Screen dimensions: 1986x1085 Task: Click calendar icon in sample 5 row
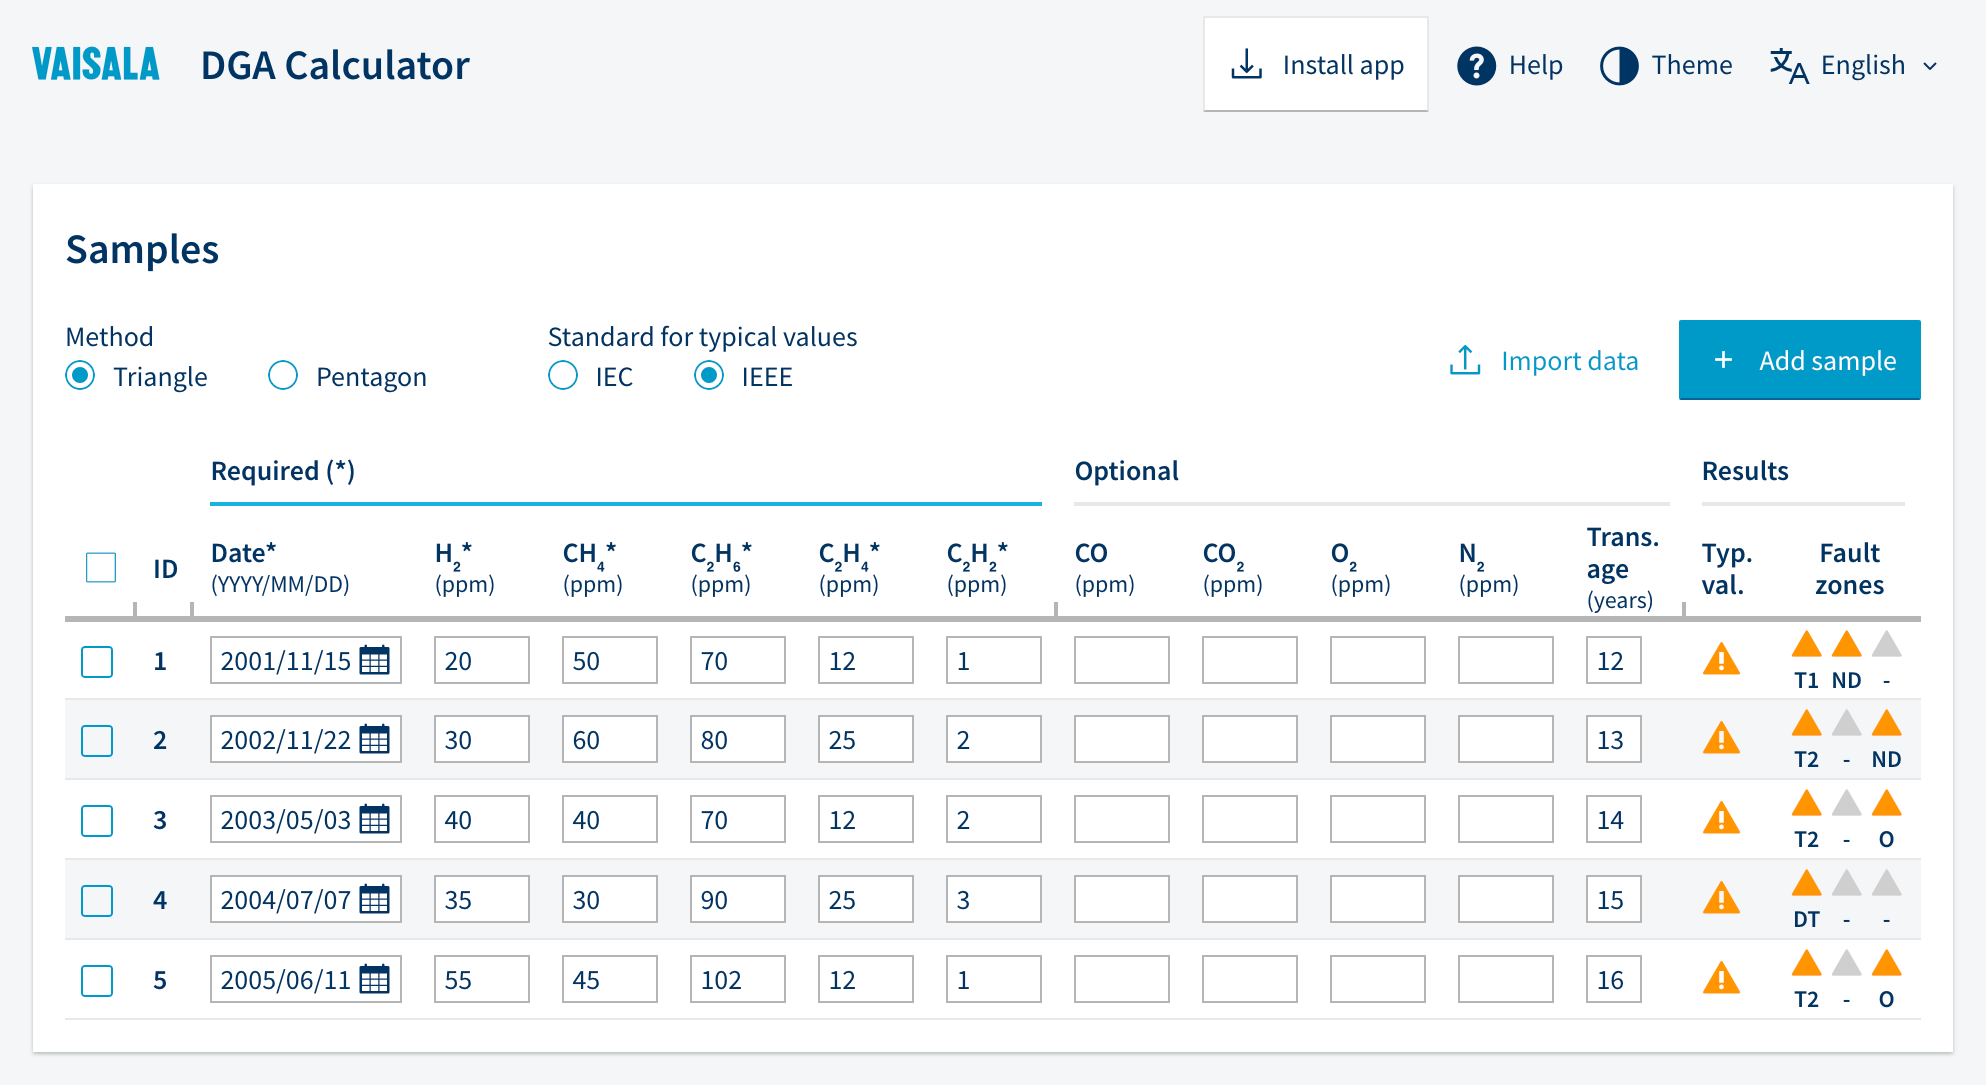click(x=374, y=979)
